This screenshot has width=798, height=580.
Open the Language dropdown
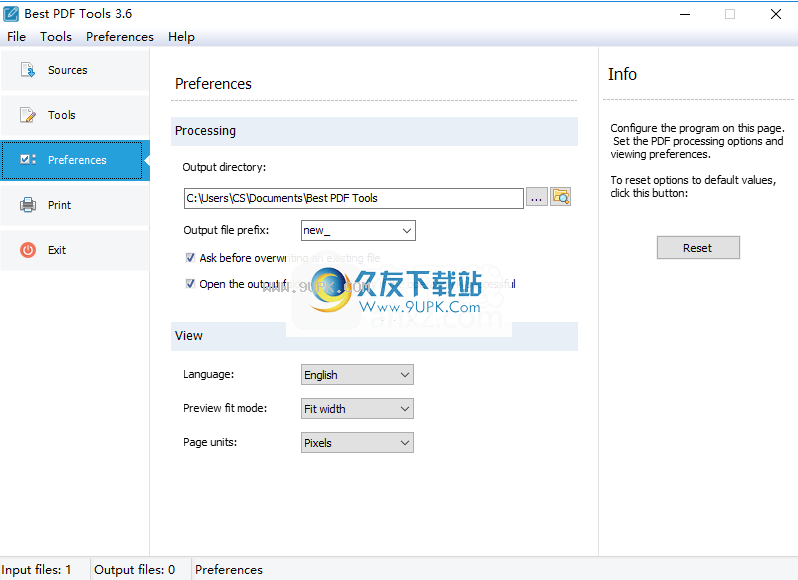point(357,375)
